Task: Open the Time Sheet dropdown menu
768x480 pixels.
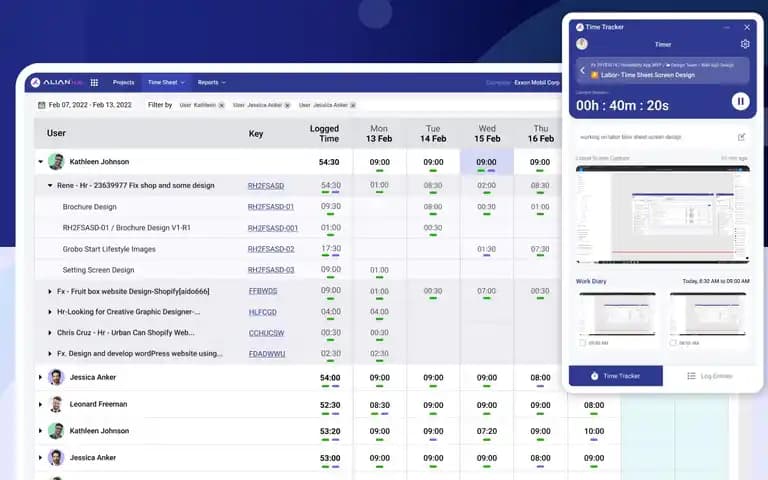Action: click(166, 82)
